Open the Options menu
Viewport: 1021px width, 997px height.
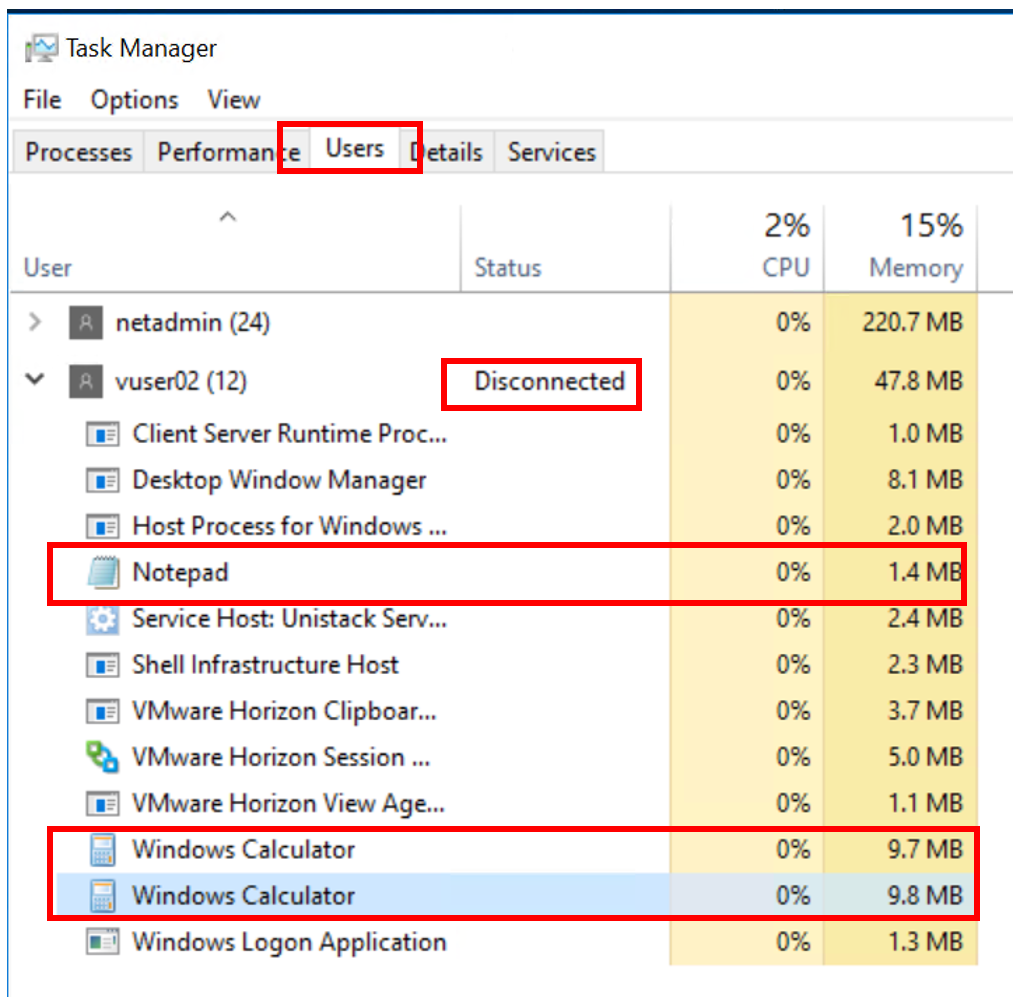(134, 100)
